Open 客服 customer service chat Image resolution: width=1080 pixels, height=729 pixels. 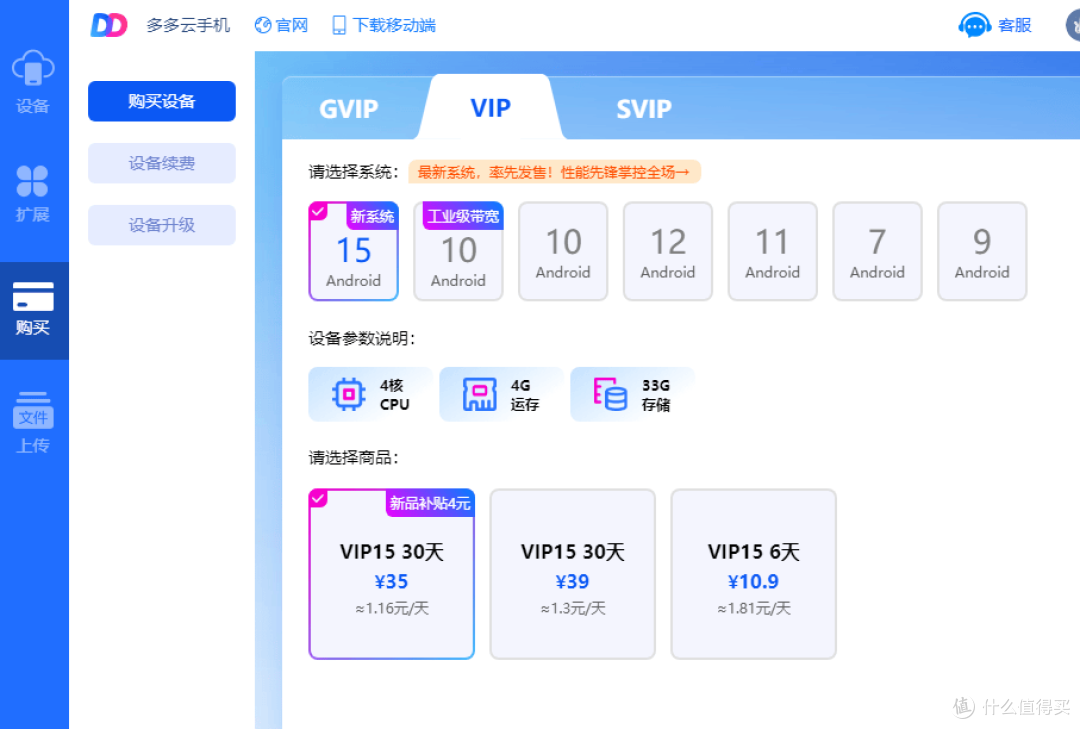coord(995,25)
